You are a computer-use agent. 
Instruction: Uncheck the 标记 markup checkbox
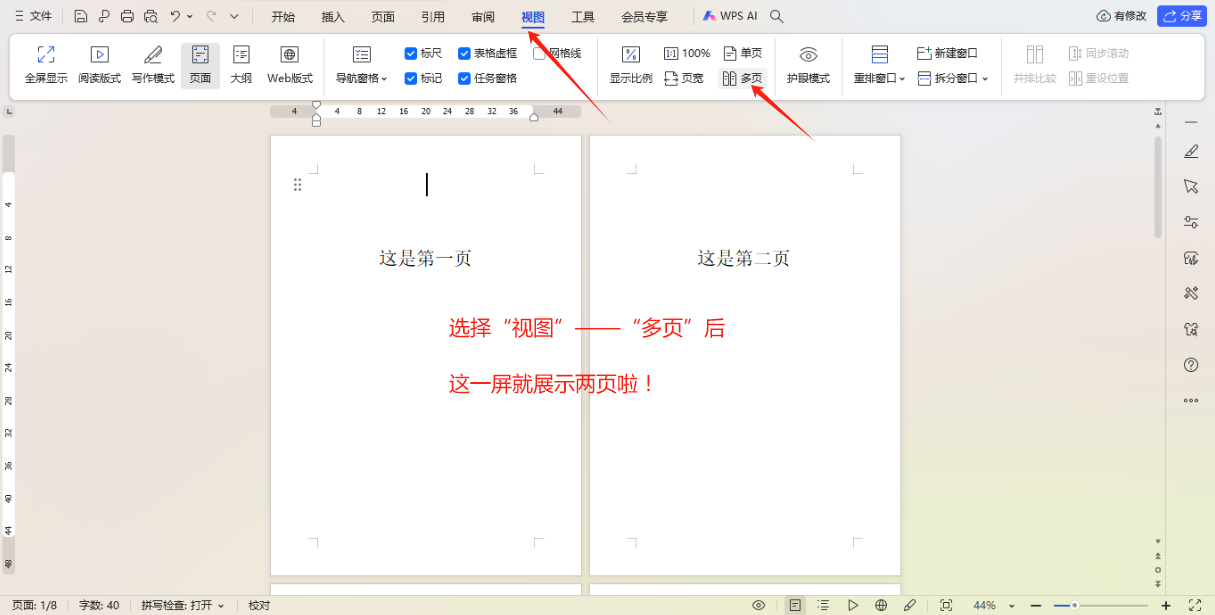(x=411, y=78)
